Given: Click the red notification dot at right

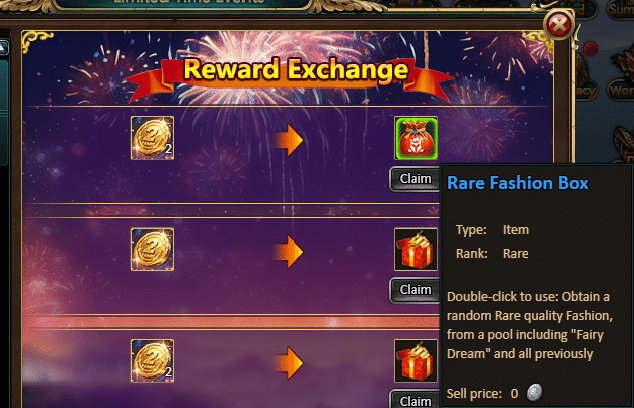Looking at the screenshot, I should tap(591, 49).
